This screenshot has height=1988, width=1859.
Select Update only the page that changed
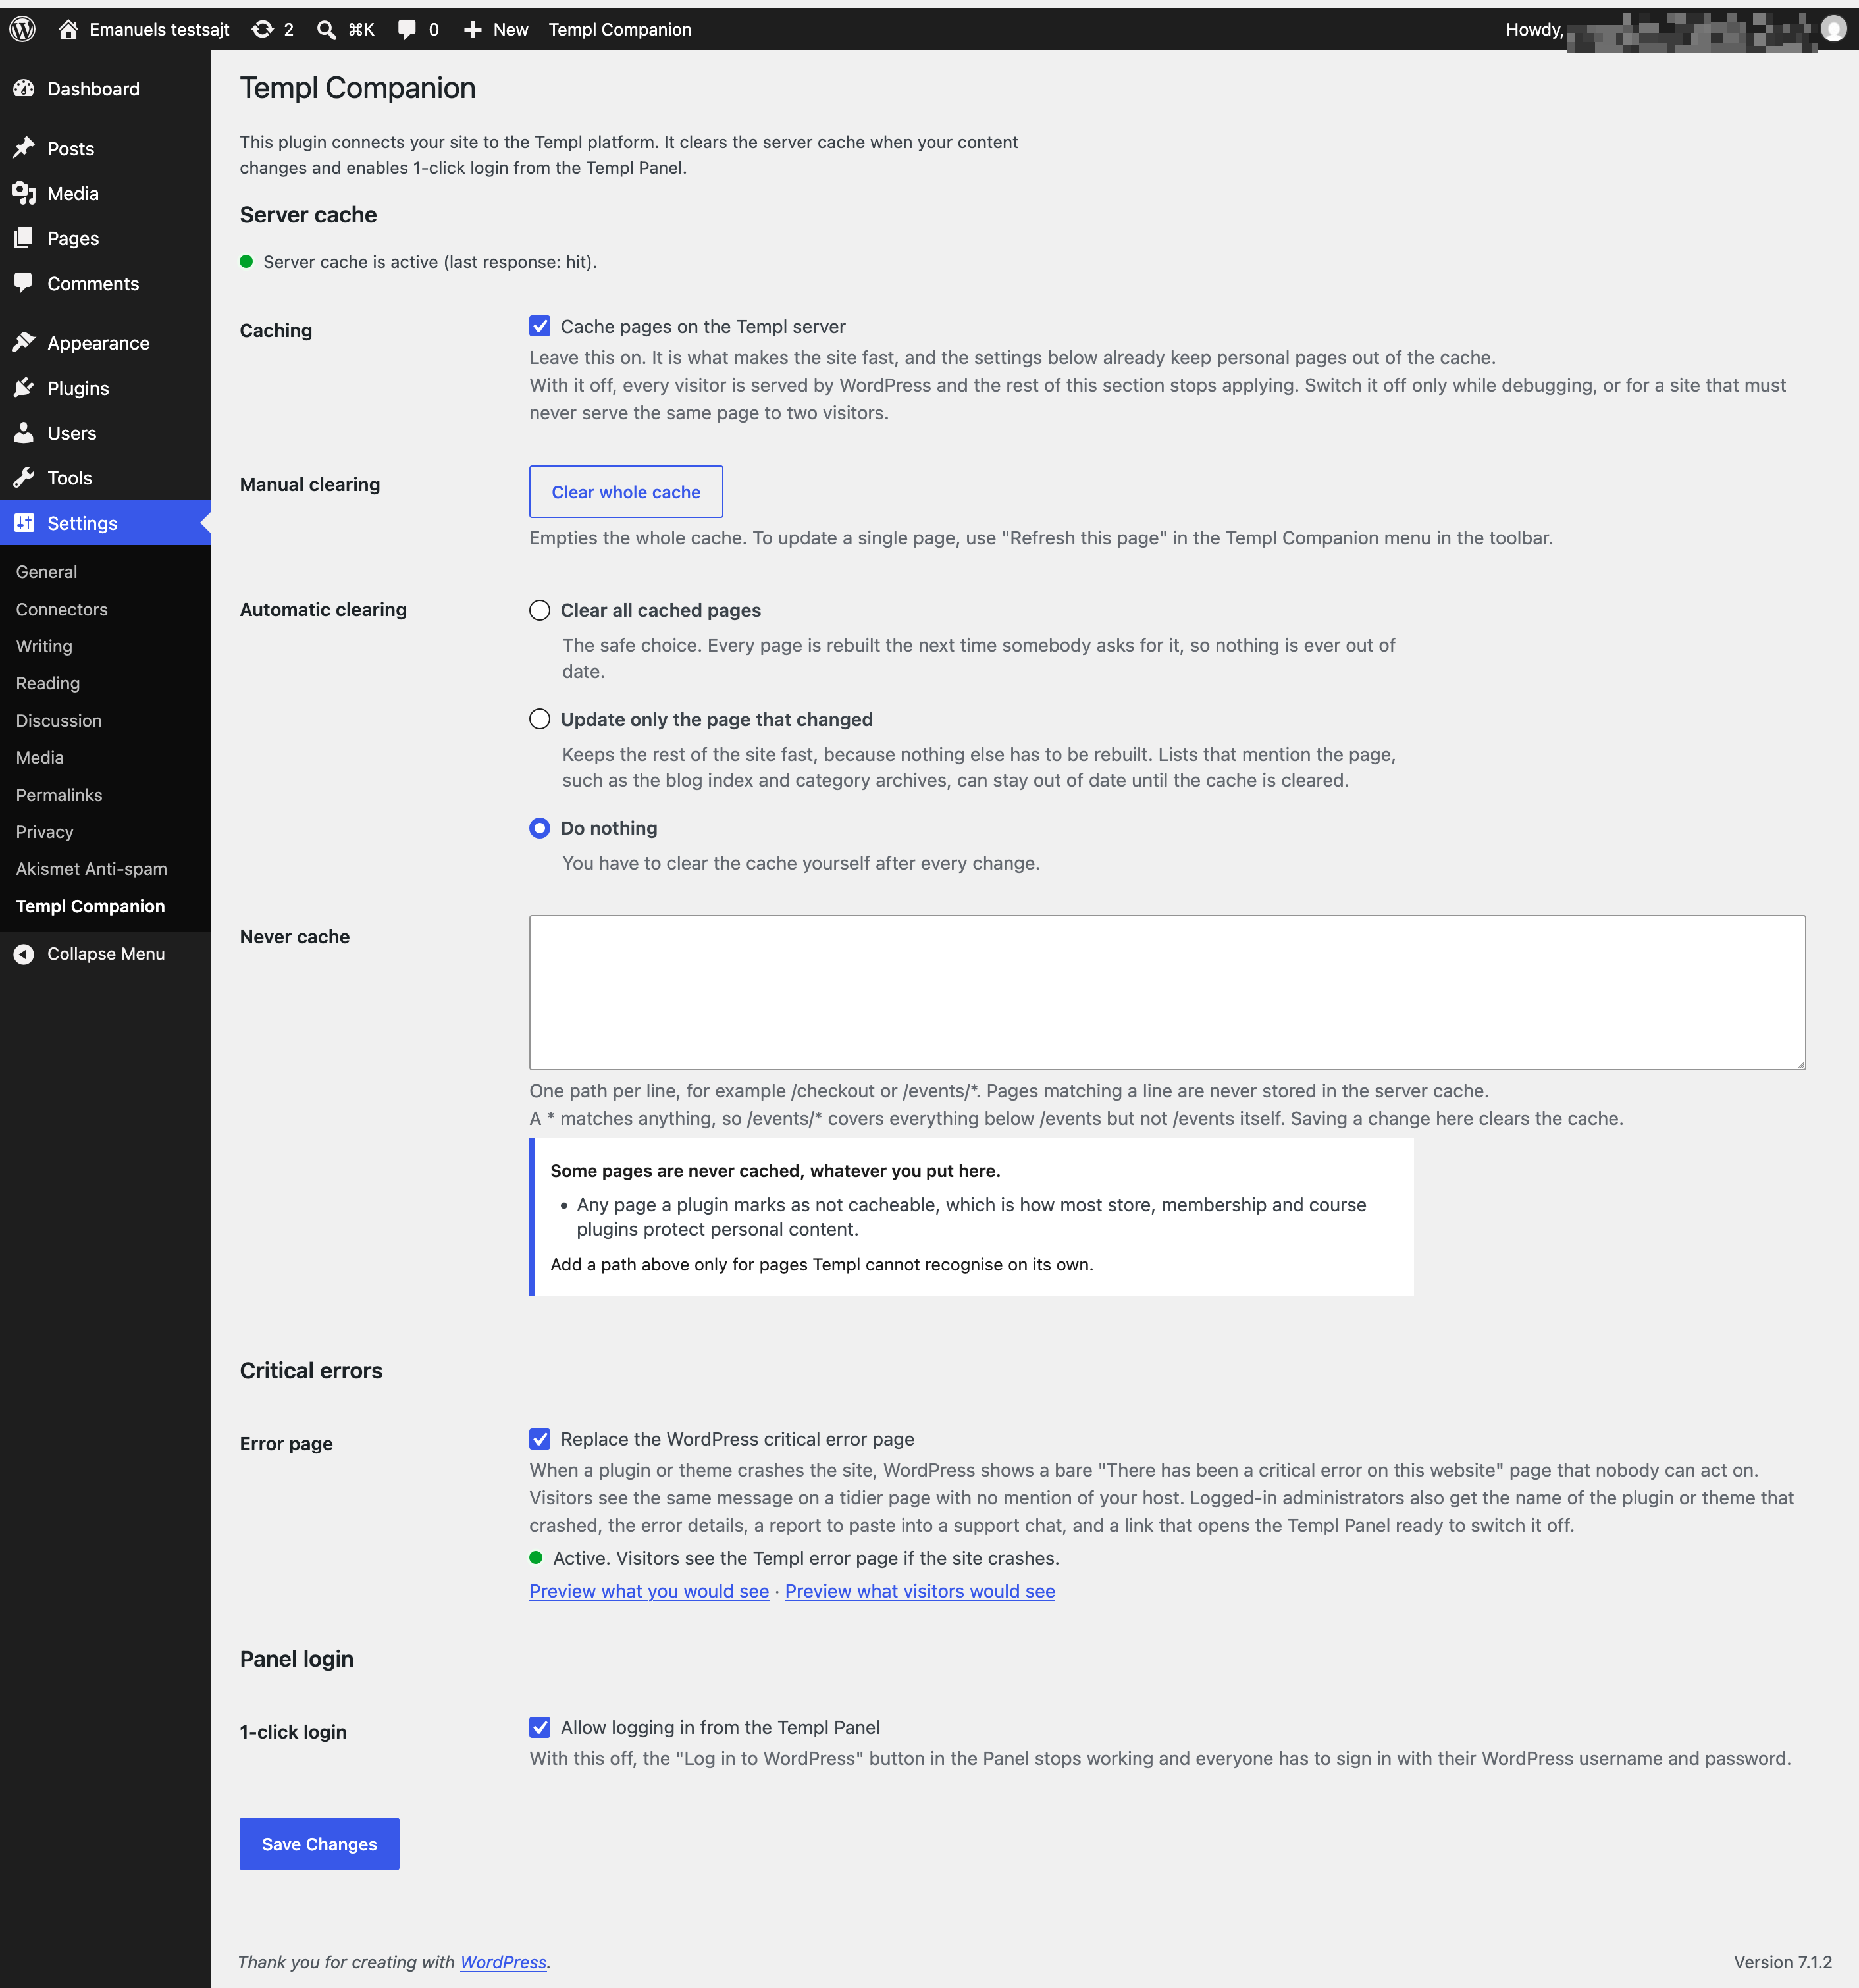(540, 719)
